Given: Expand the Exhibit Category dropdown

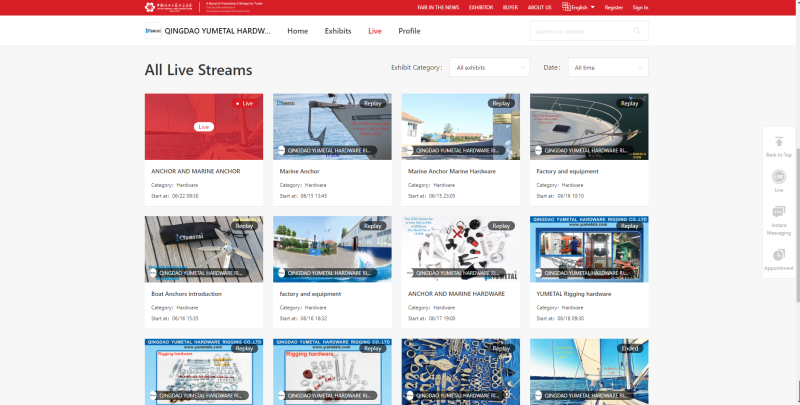Looking at the screenshot, I should pos(489,67).
